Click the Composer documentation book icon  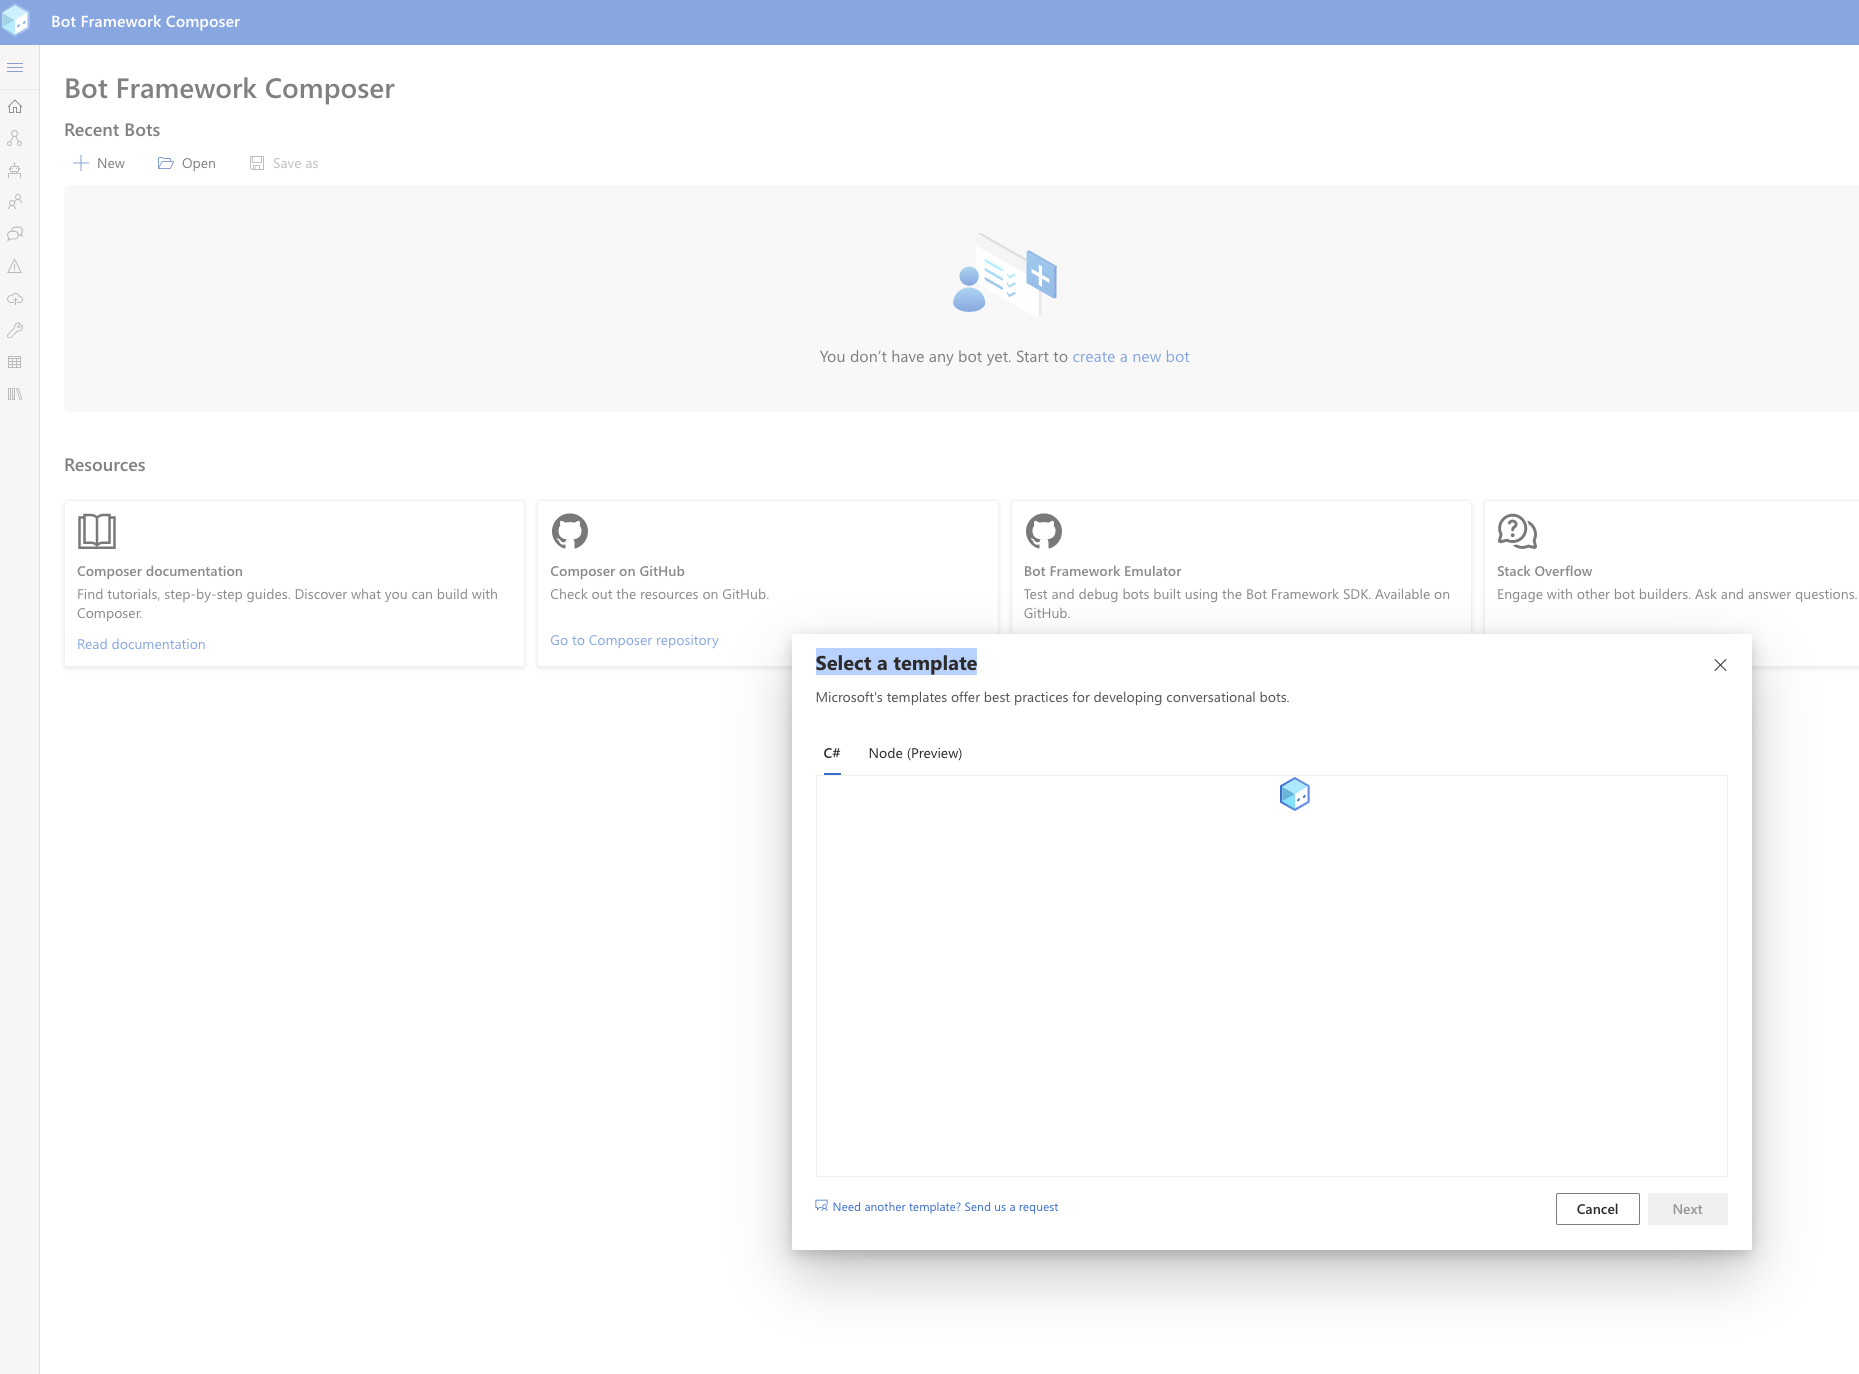[97, 531]
